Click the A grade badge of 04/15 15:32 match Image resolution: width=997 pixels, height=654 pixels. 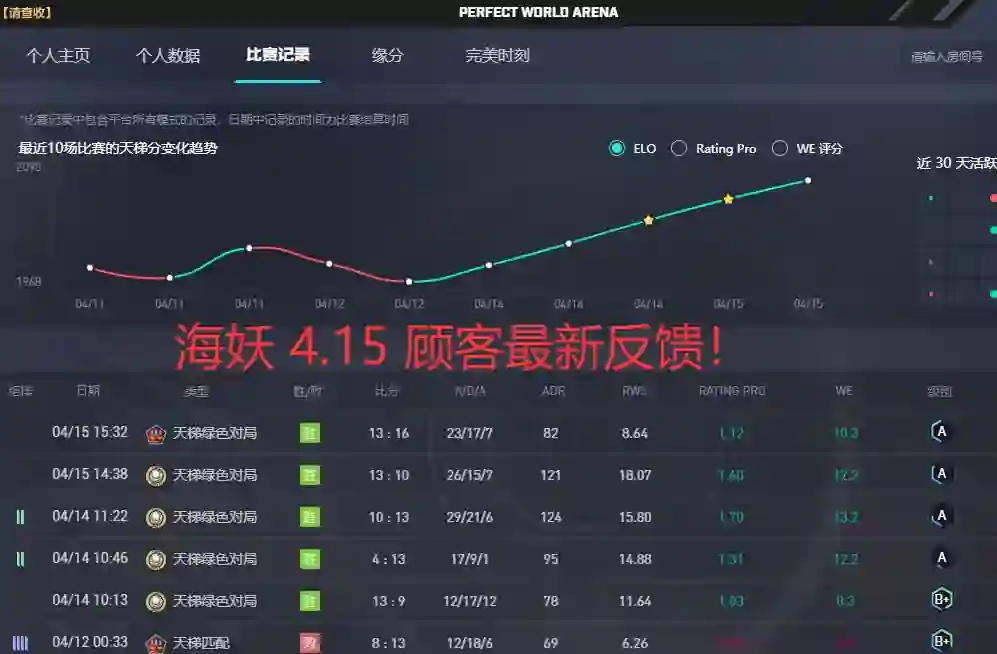[x=941, y=432]
